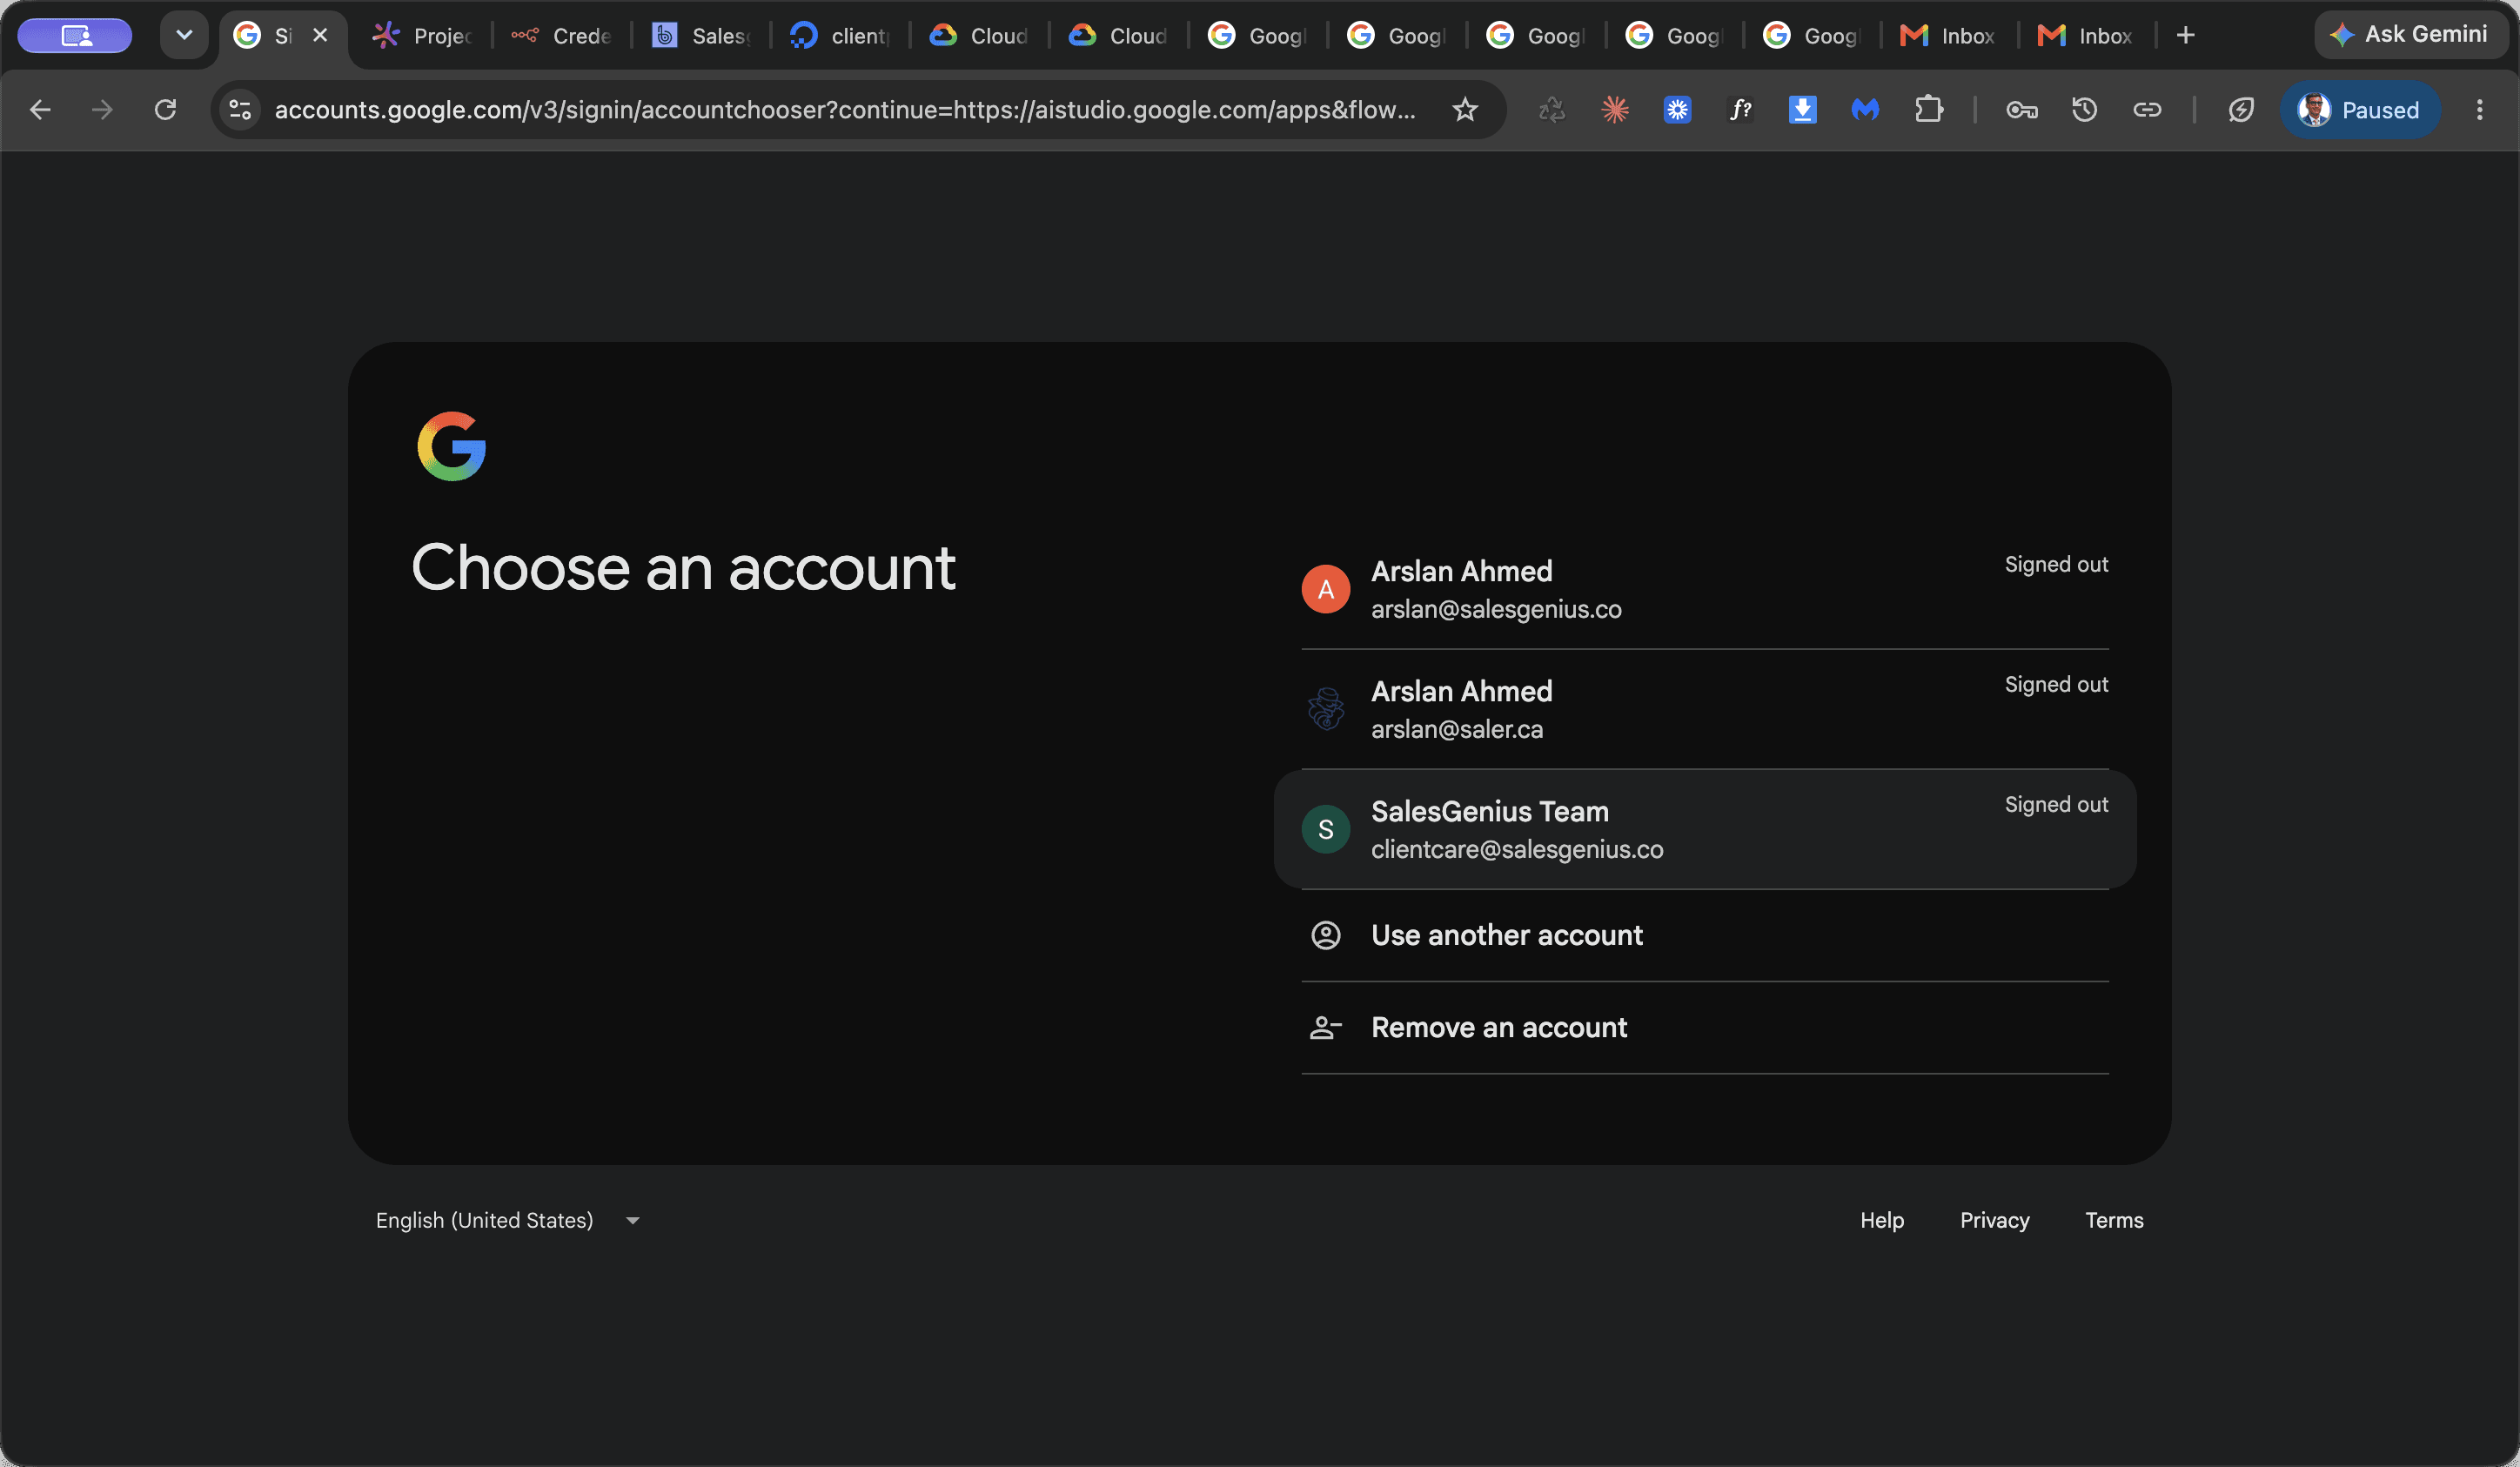The image size is (2520, 1467).
Task: Click the saler.ca account avatar
Action: pyautogui.click(x=1326, y=709)
